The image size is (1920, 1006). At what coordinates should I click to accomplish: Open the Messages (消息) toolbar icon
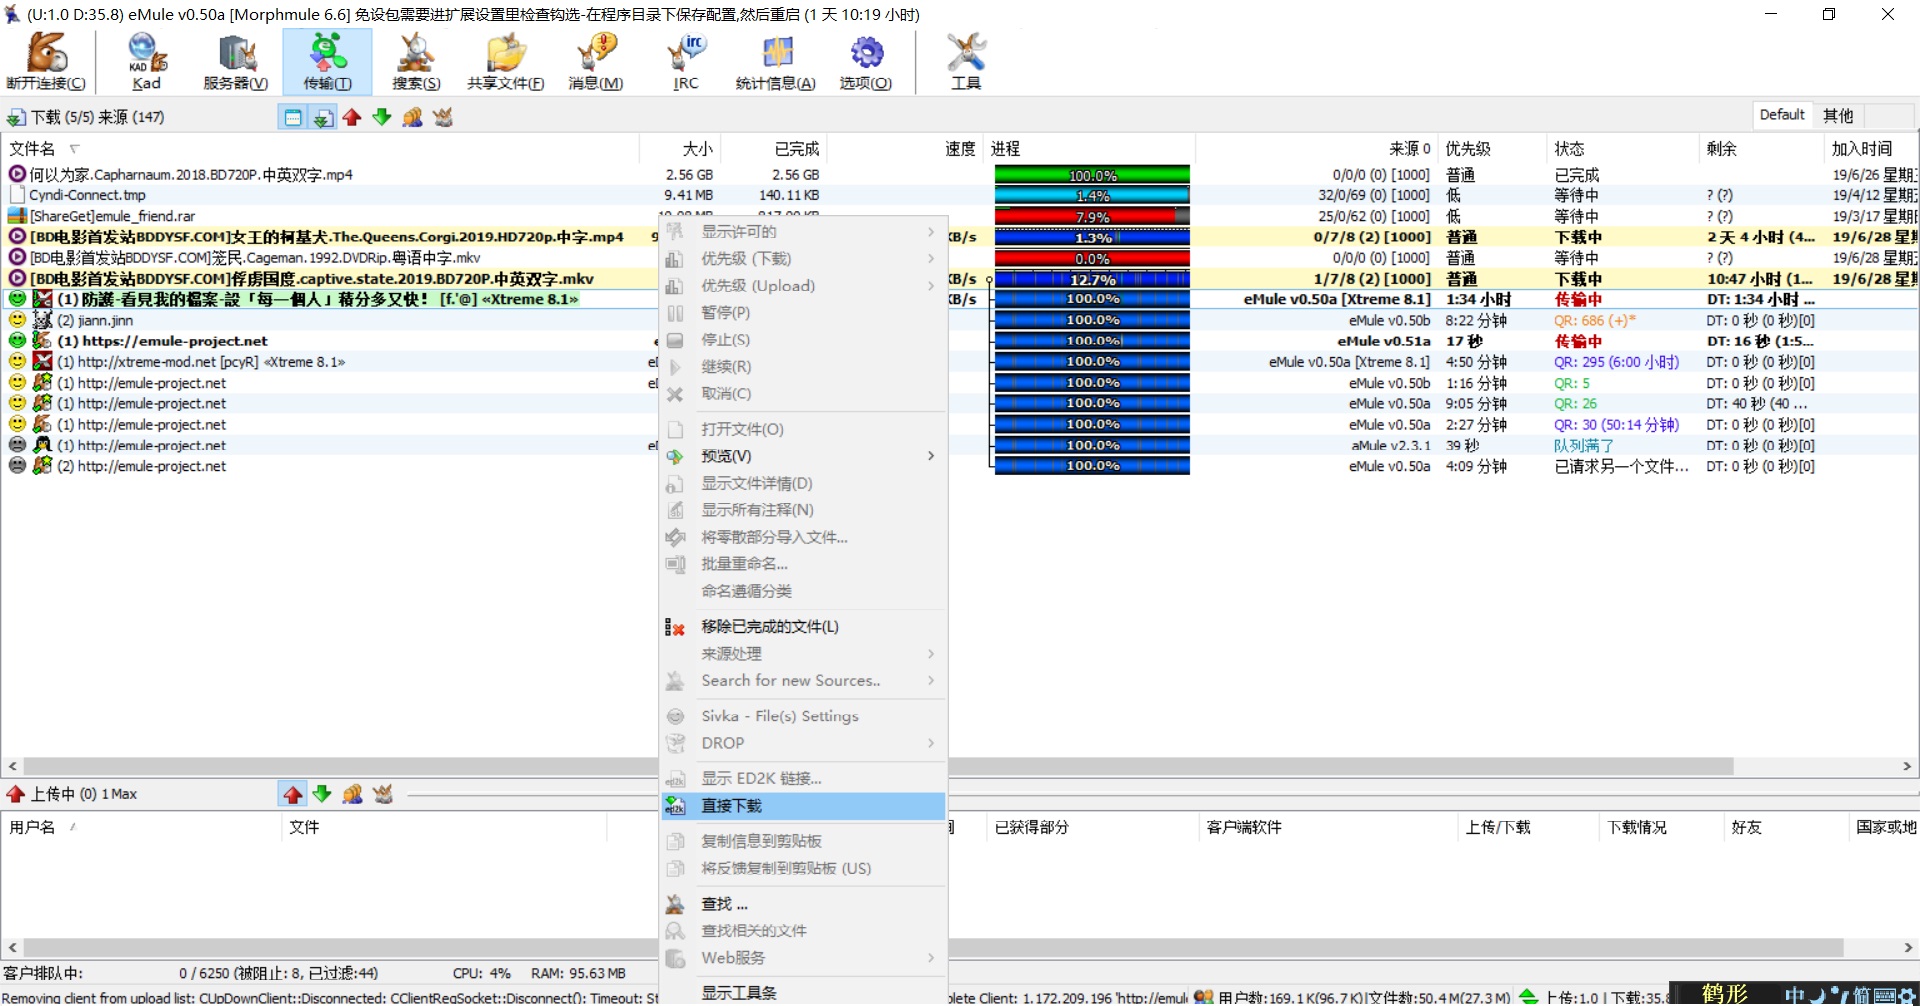coord(596,62)
